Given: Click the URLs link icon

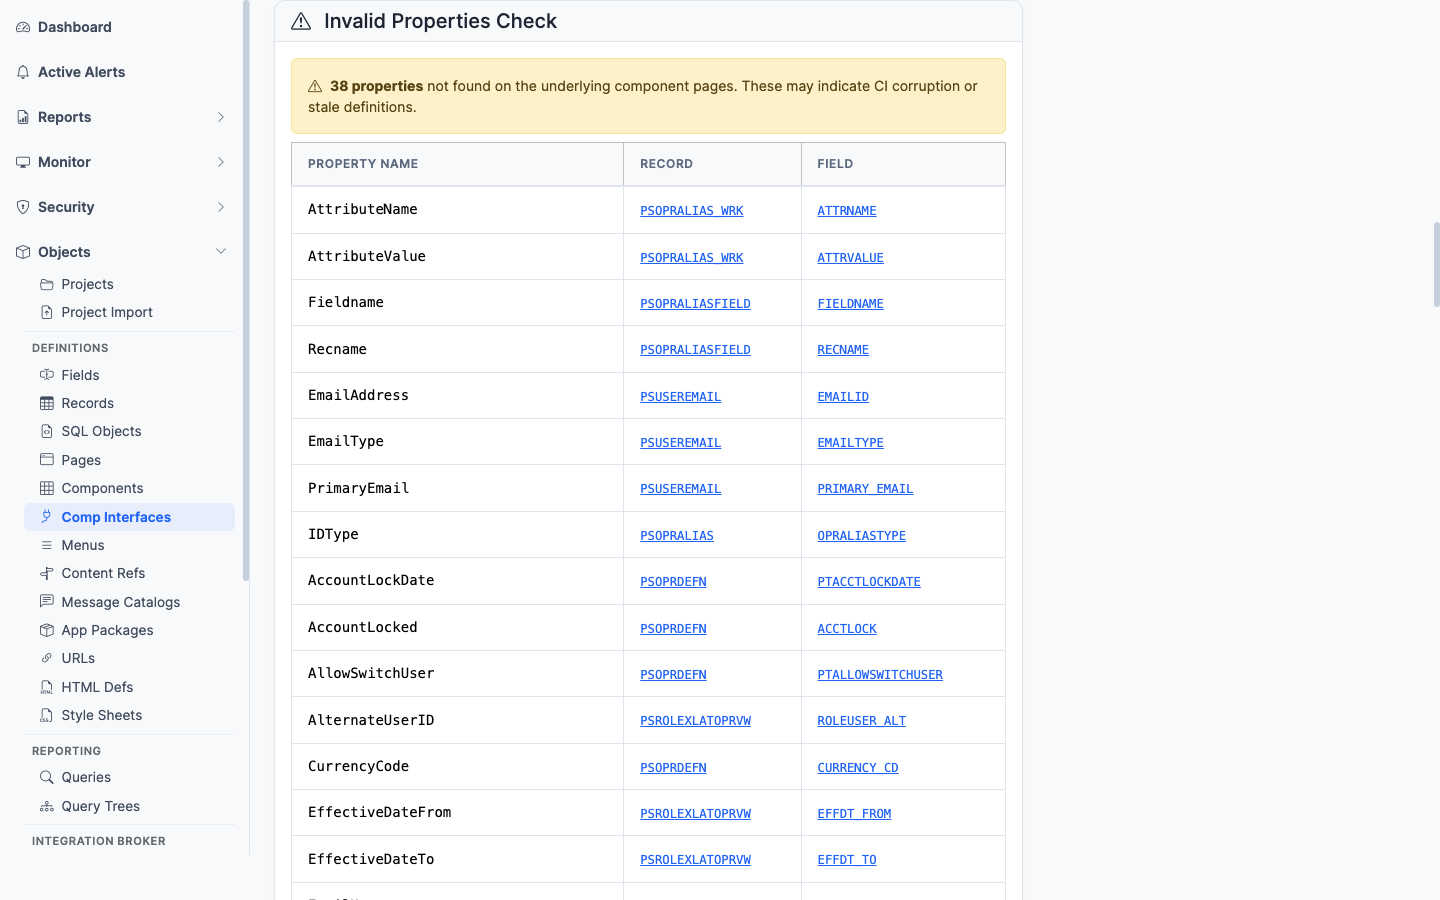Looking at the screenshot, I should click(47, 658).
